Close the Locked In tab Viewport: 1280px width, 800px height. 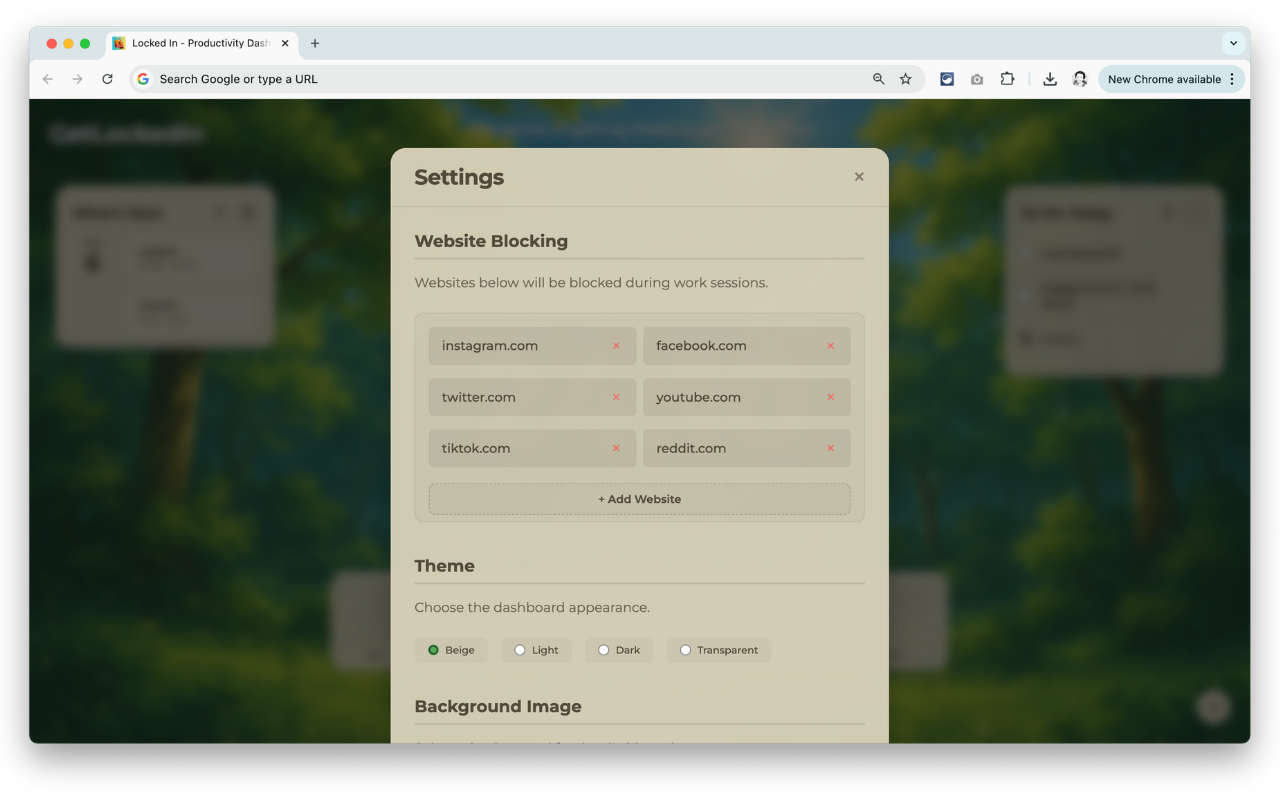285,43
